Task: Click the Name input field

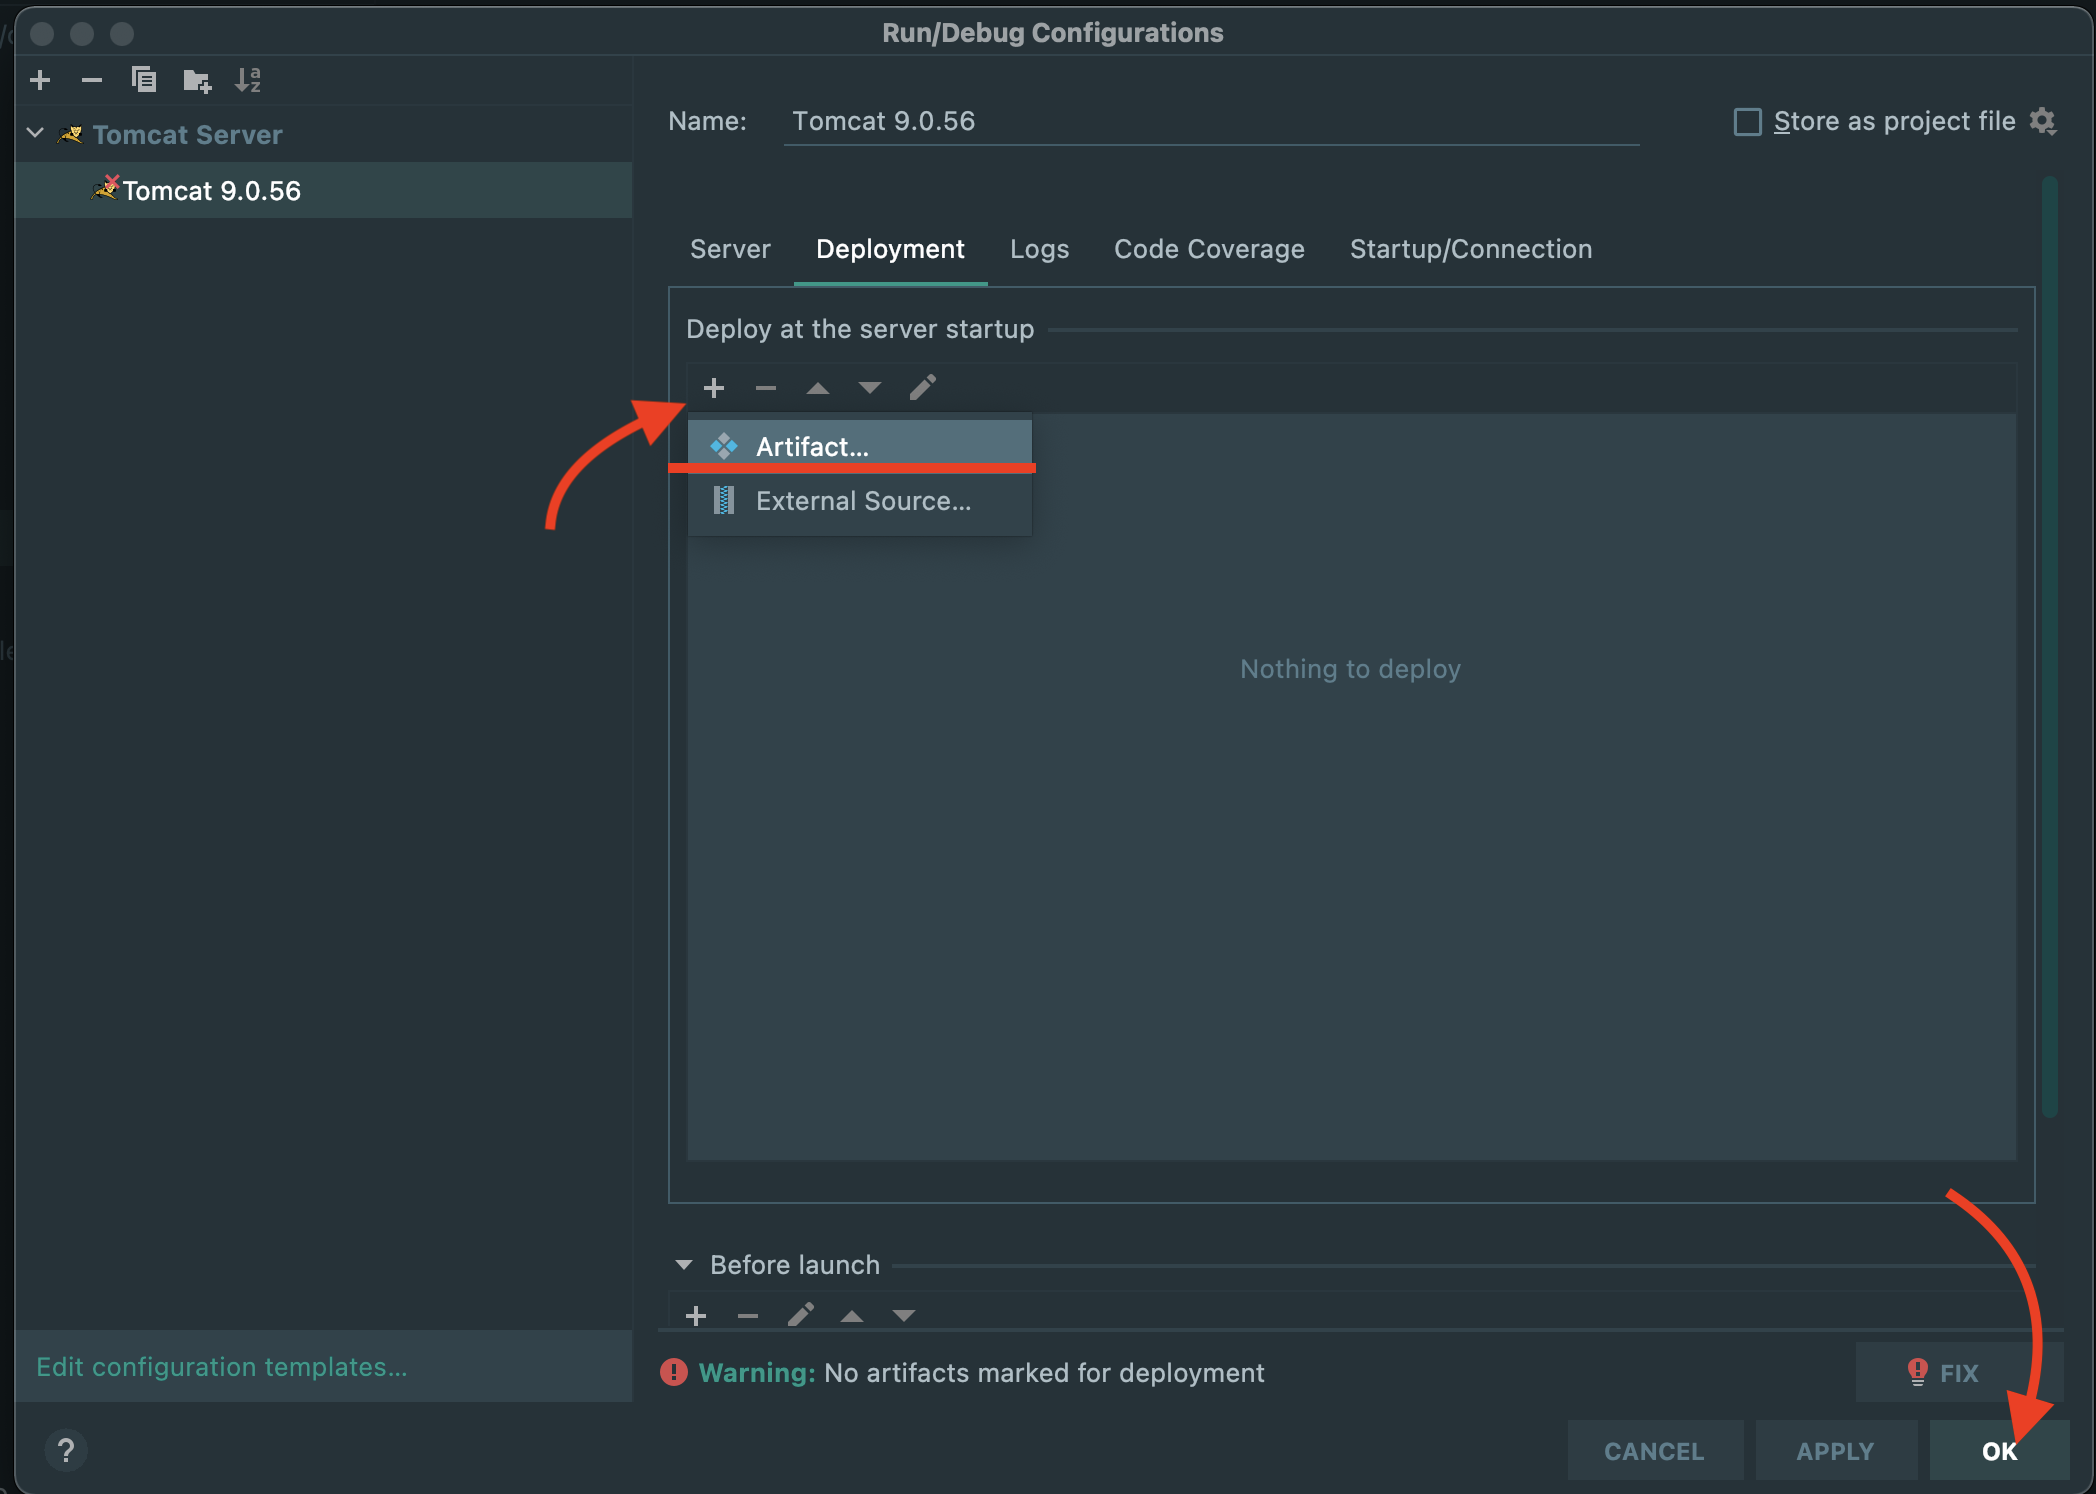Action: 1210,121
